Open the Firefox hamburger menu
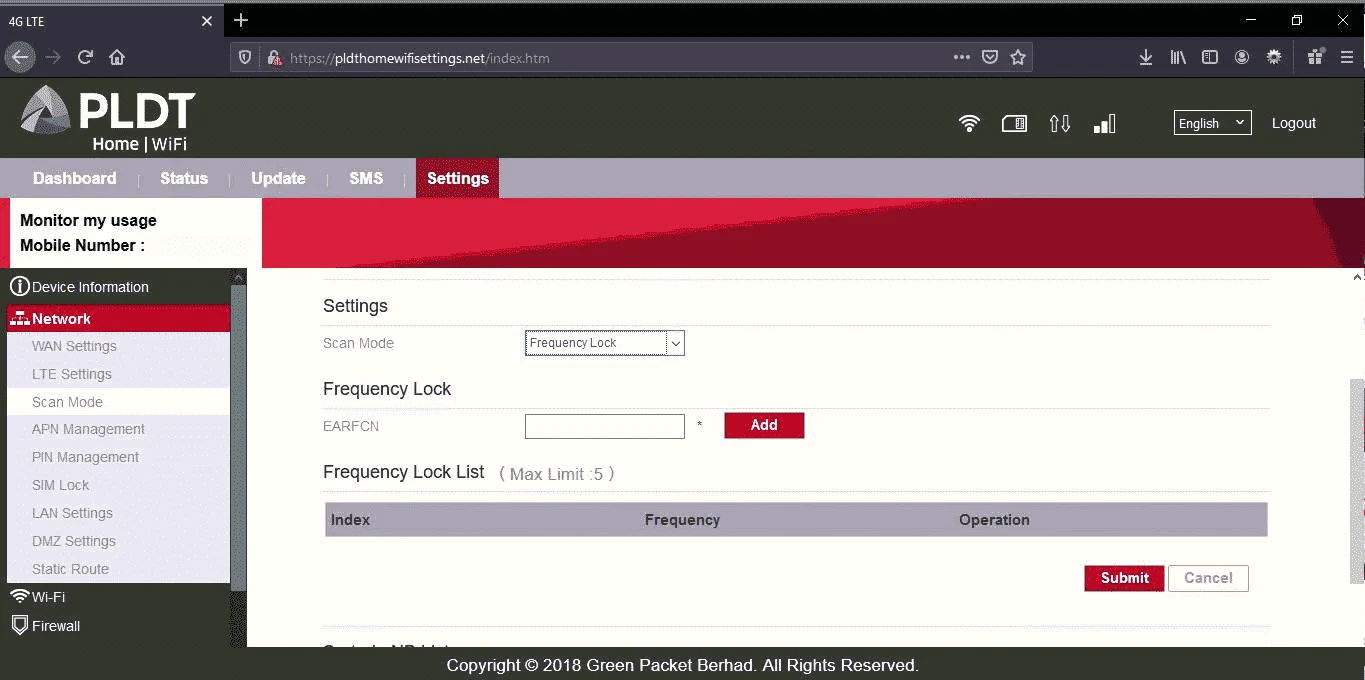The image size is (1365, 680). [x=1347, y=58]
